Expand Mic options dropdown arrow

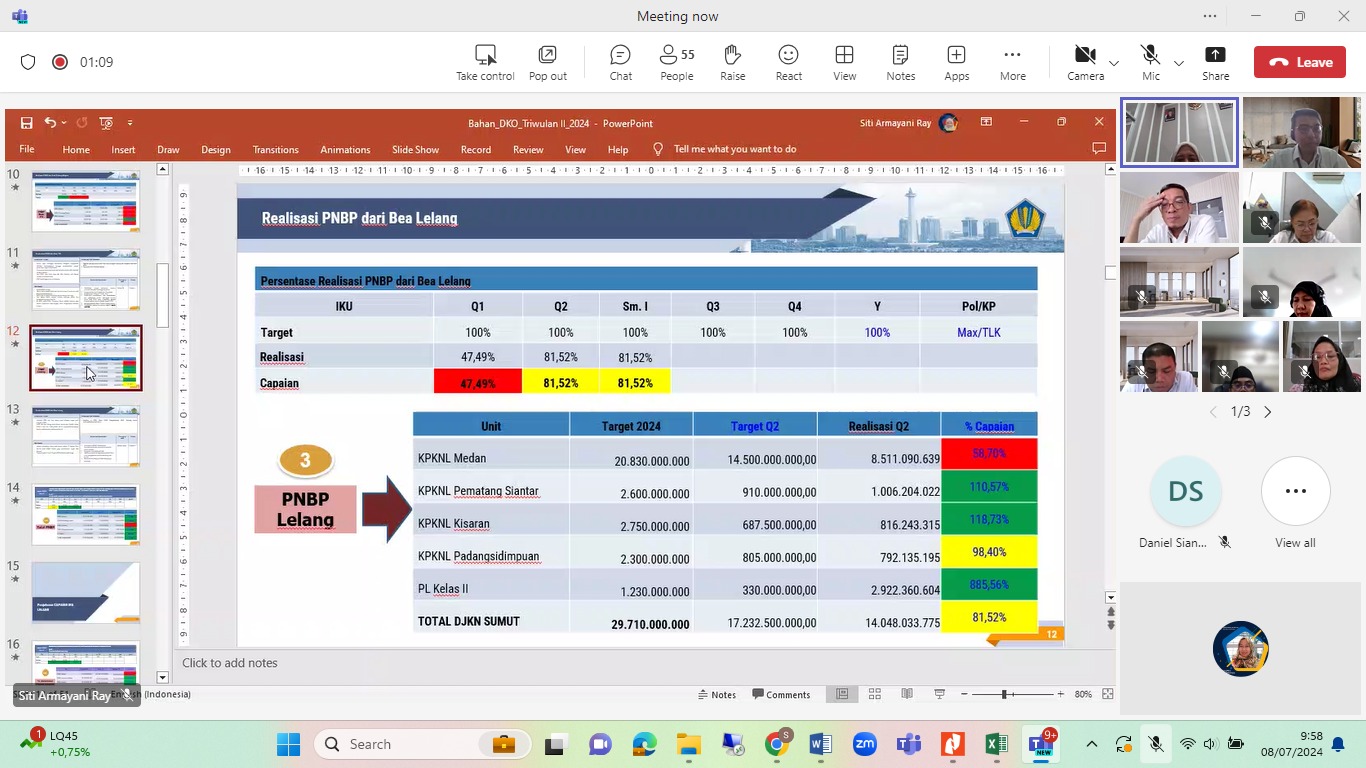point(1179,64)
